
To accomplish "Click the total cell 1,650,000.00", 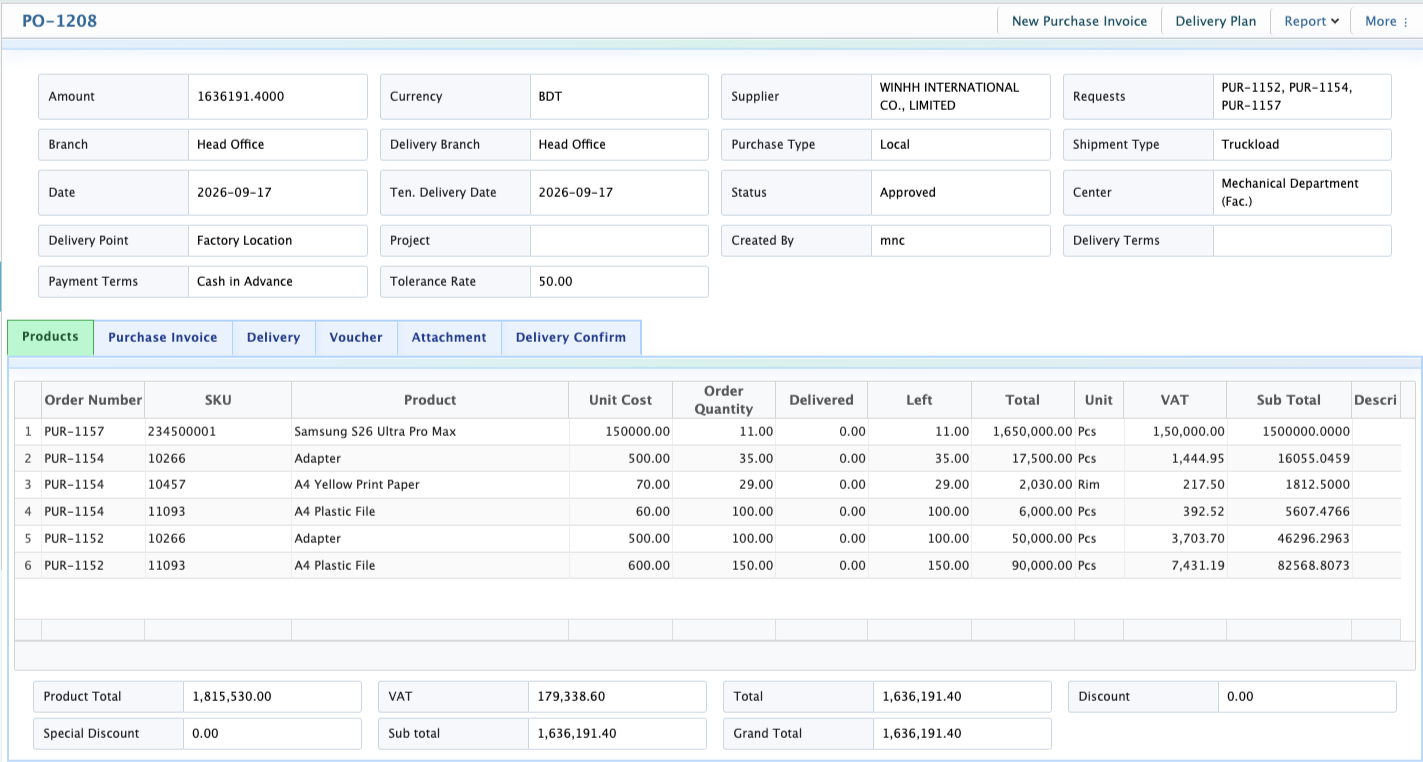I will click(1033, 431).
